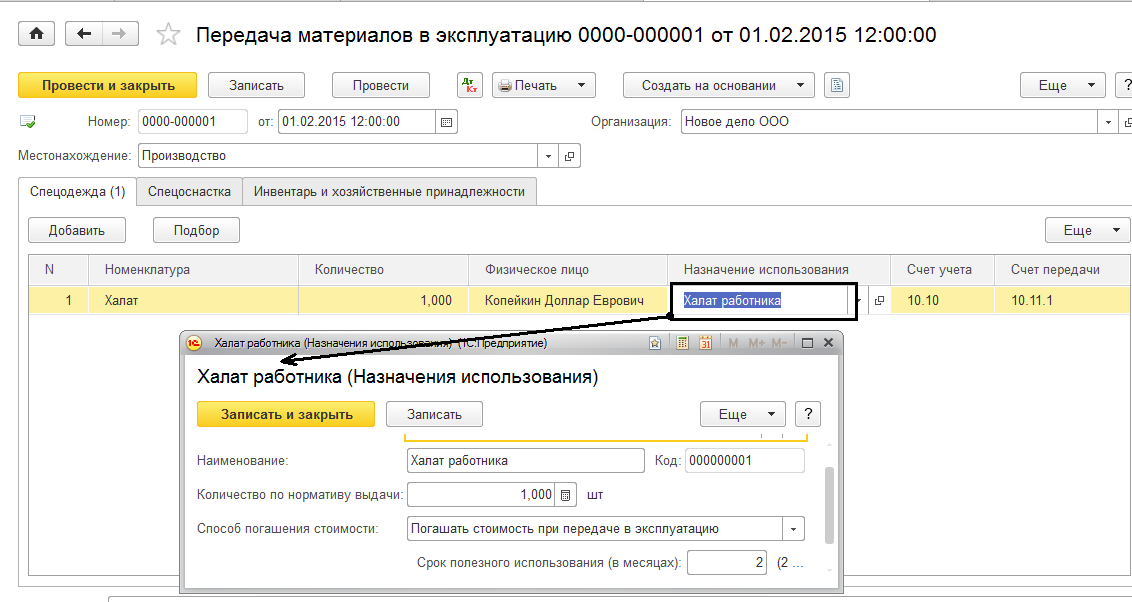Expand Местонахождение dropdown arrow

547,156
